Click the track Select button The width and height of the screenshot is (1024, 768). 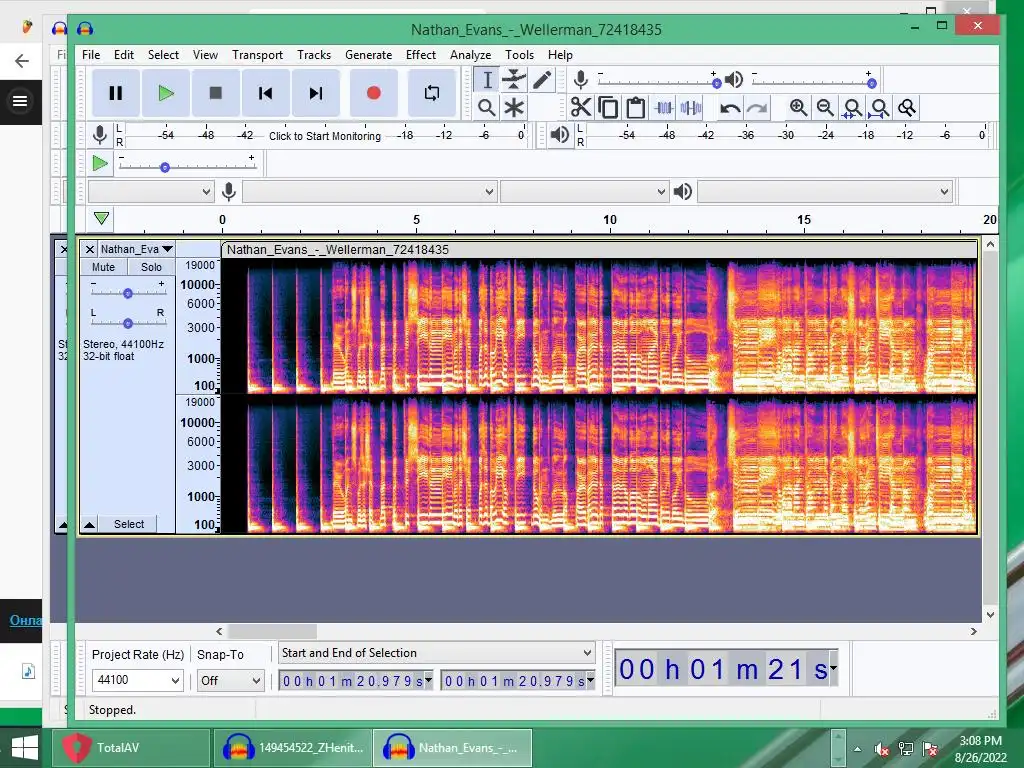click(x=129, y=524)
